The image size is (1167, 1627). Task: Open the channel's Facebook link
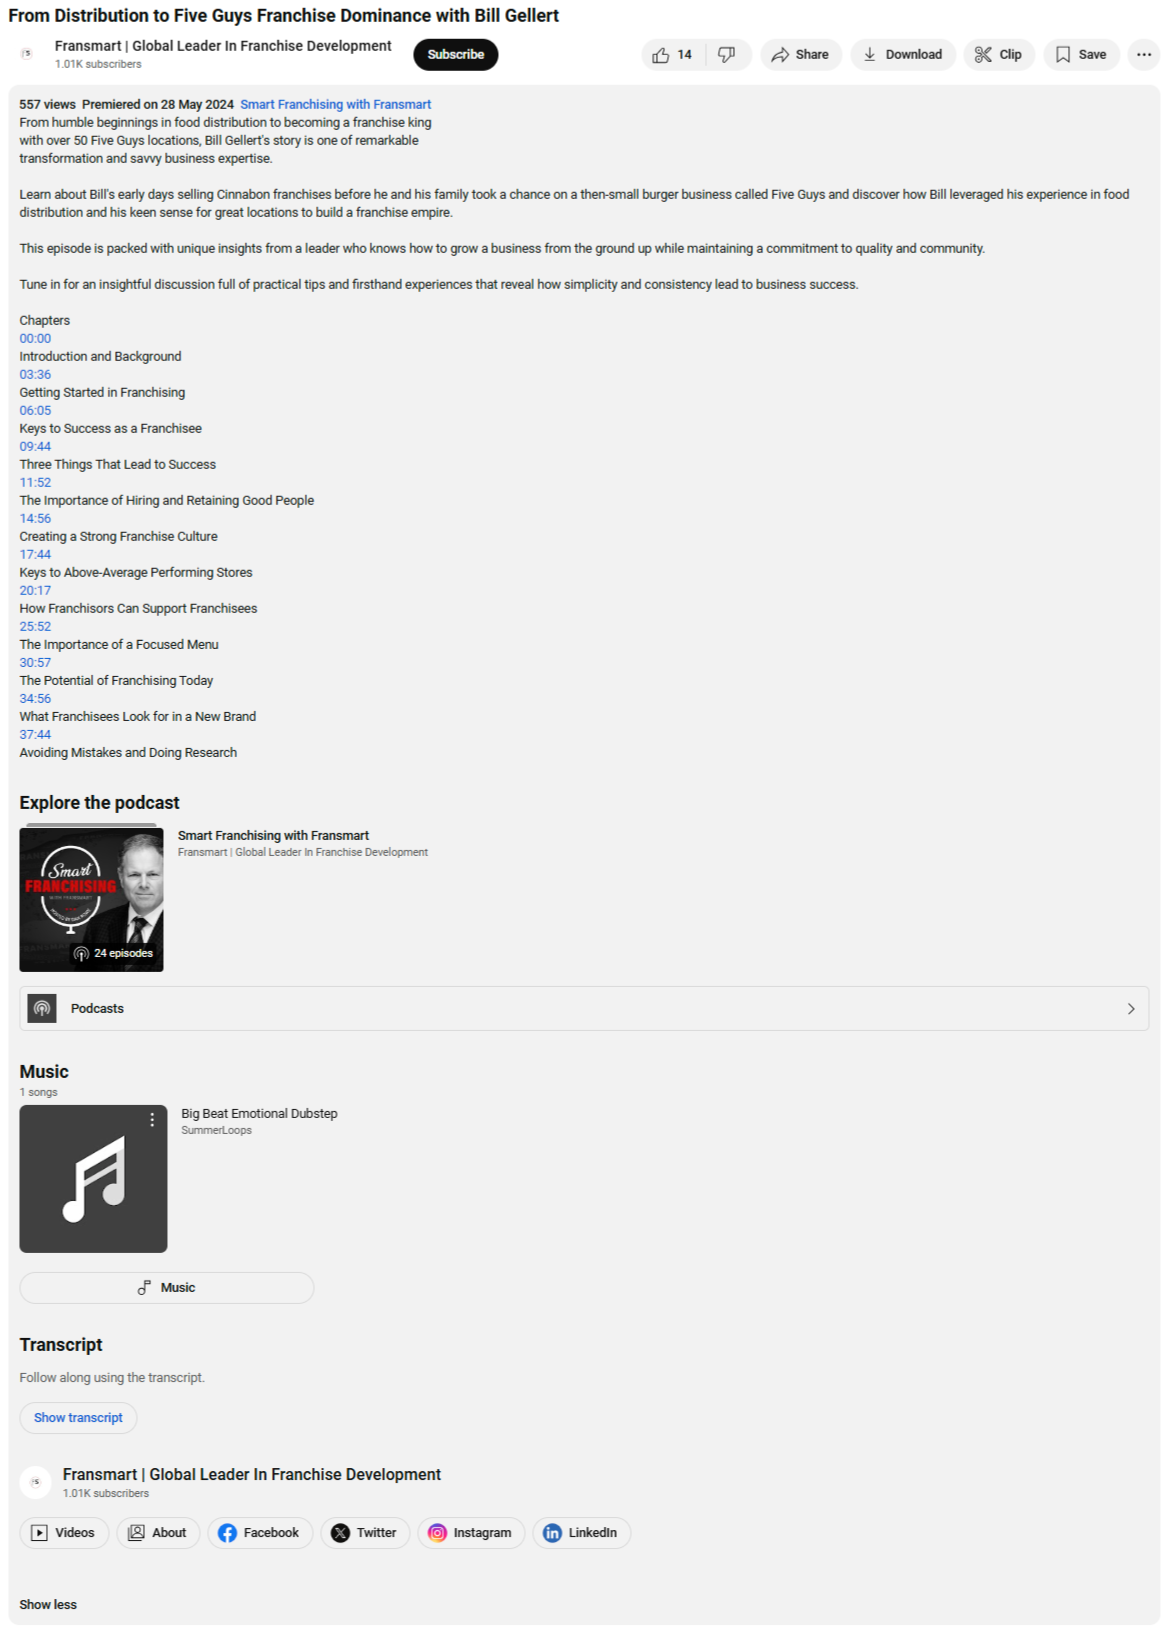coord(260,1533)
